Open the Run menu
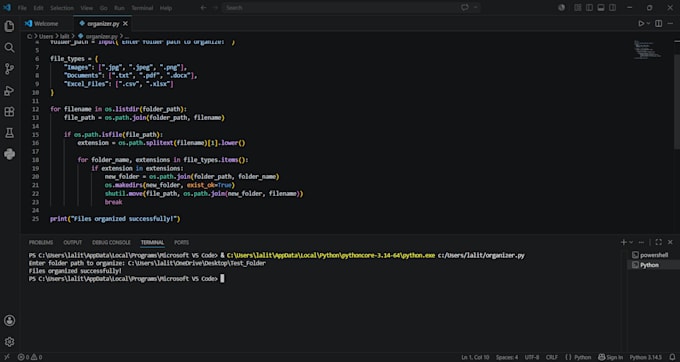The height and width of the screenshot is (362, 680). [x=119, y=8]
